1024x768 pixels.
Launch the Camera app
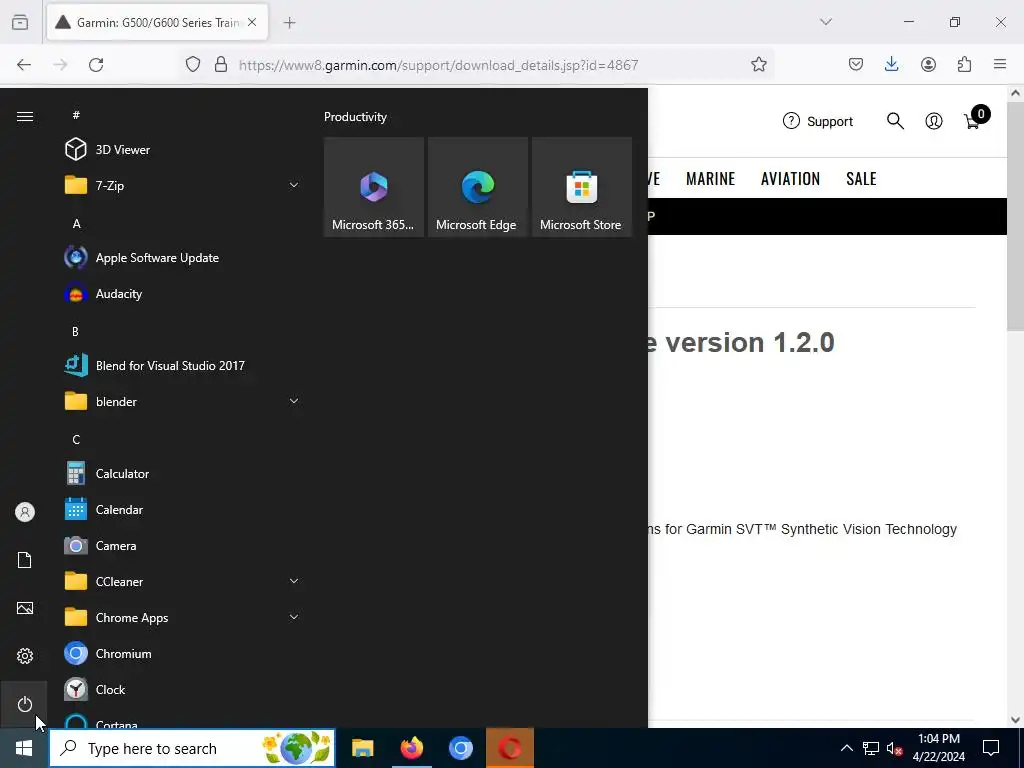[x=183, y=545]
